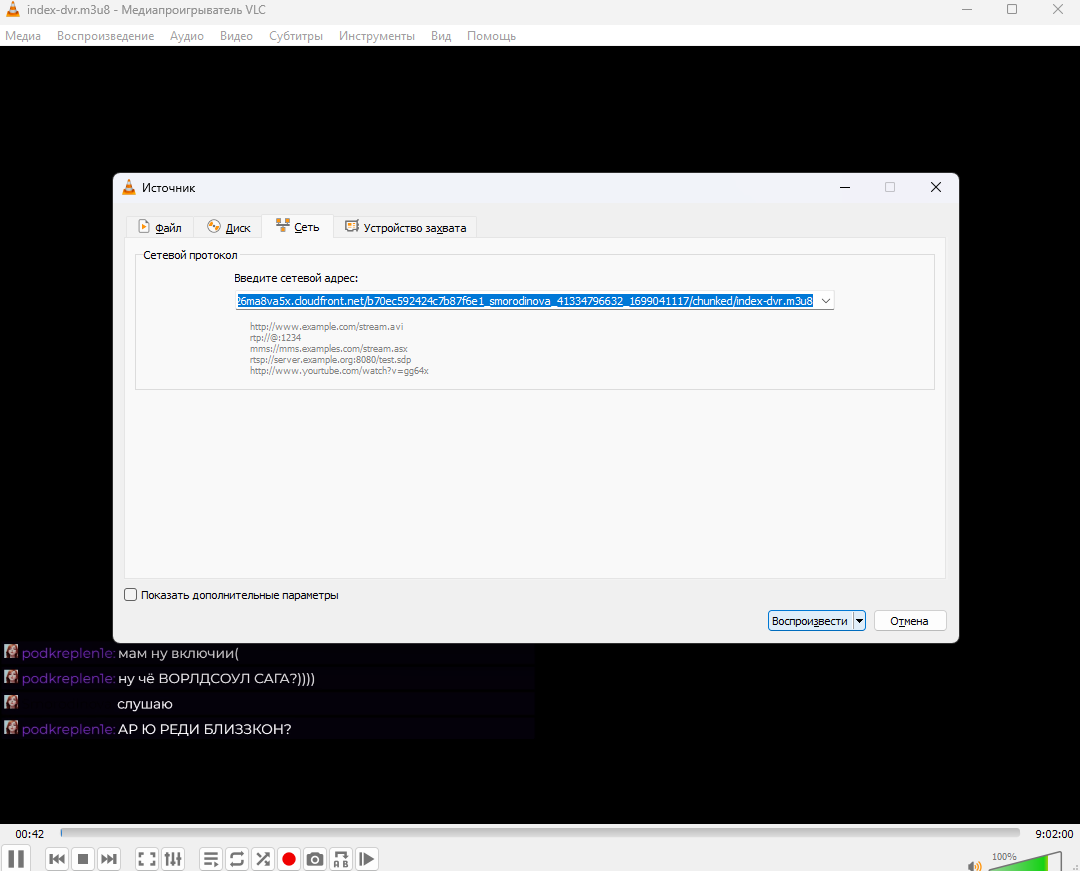The width and height of the screenshot is (1080, 871).
Task: Maximize the VLC main window
Action: 1012,10
